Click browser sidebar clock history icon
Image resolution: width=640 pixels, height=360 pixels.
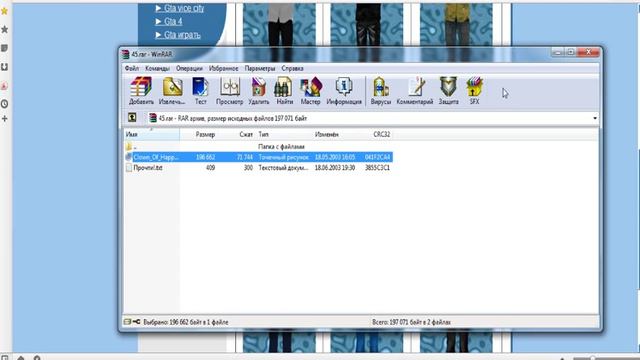click(x=4, y=104)
